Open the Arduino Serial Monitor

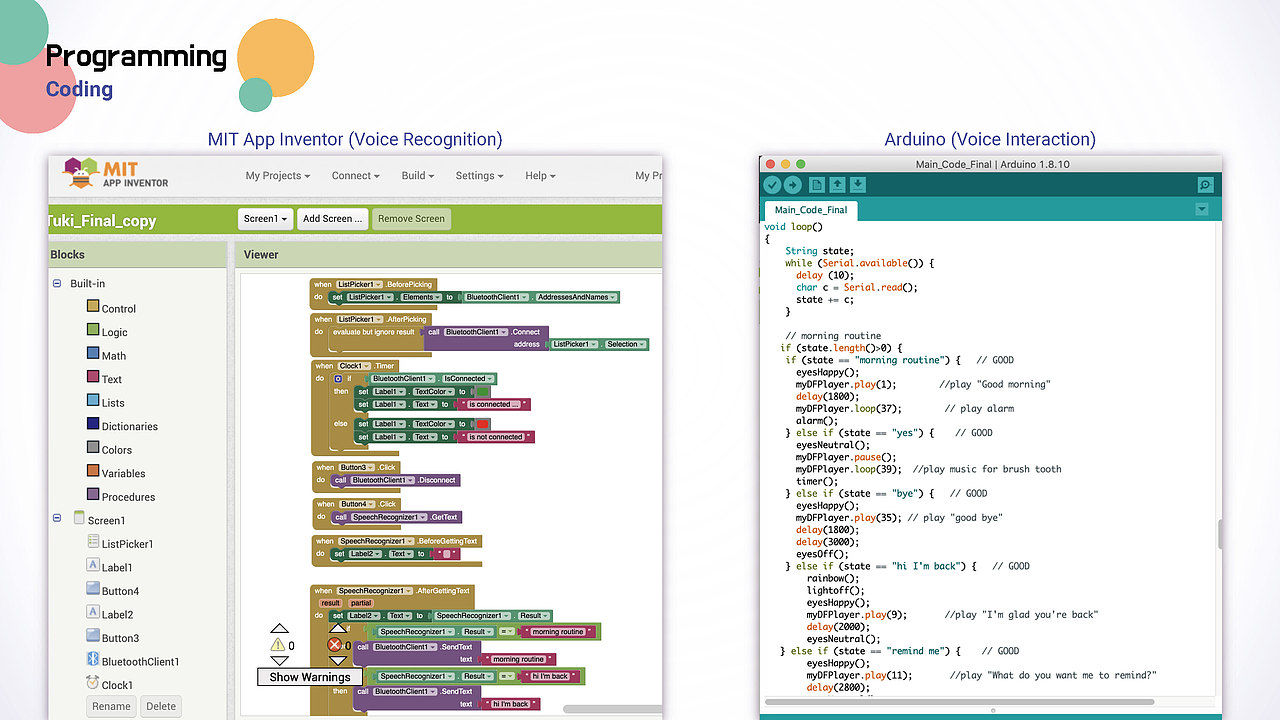pyautogui.click(x=1205, y=185)
